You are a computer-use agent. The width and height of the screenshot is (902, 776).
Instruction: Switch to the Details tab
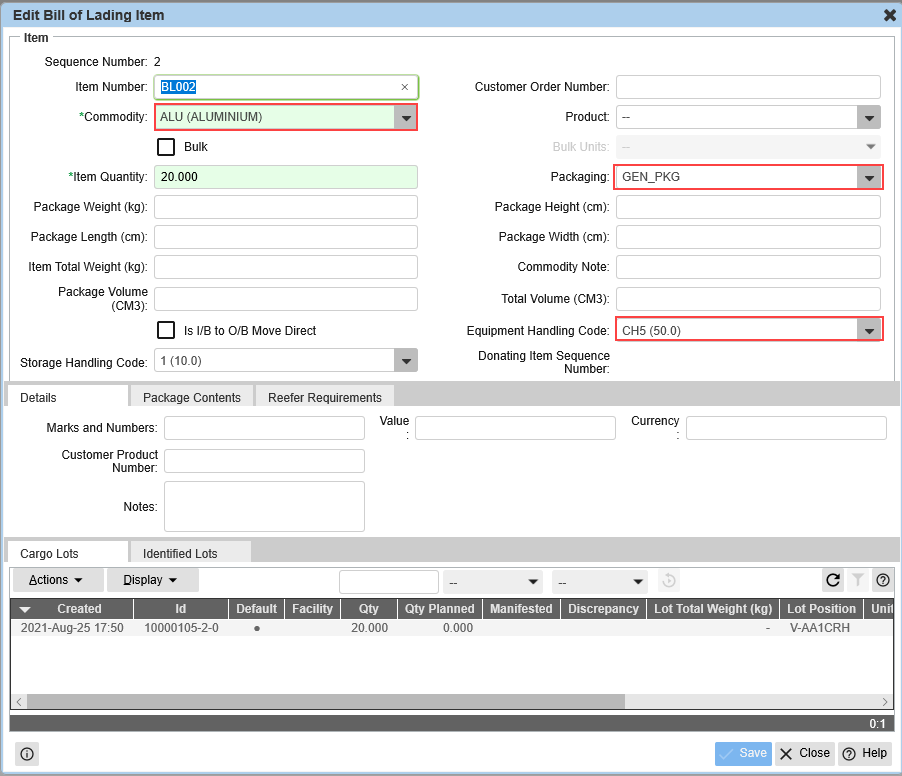pyautogui.click(x=67, y=397)
